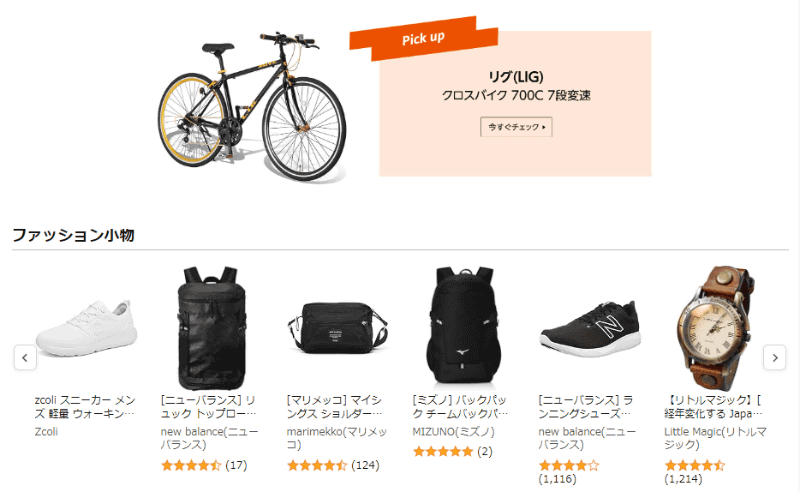This screenshot has height=492, width=800.
Task: Click the 今すぐチェック button
Action: tap(516, 127)
